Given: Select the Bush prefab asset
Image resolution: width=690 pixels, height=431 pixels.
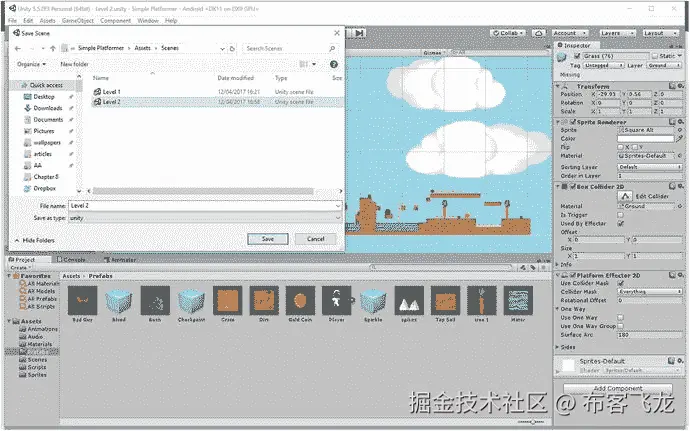Looking at the screenshot, I should coord(155,300).
